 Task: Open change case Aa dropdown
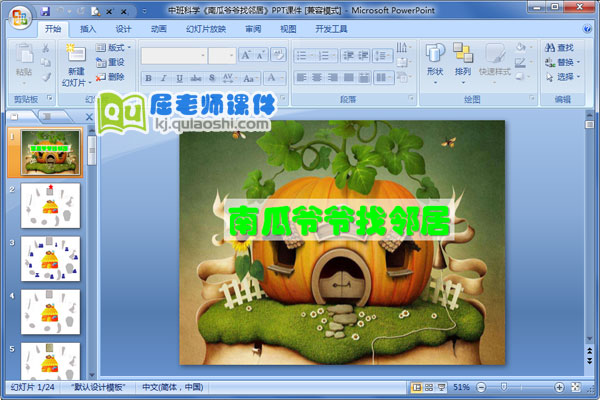pos(250,78)
